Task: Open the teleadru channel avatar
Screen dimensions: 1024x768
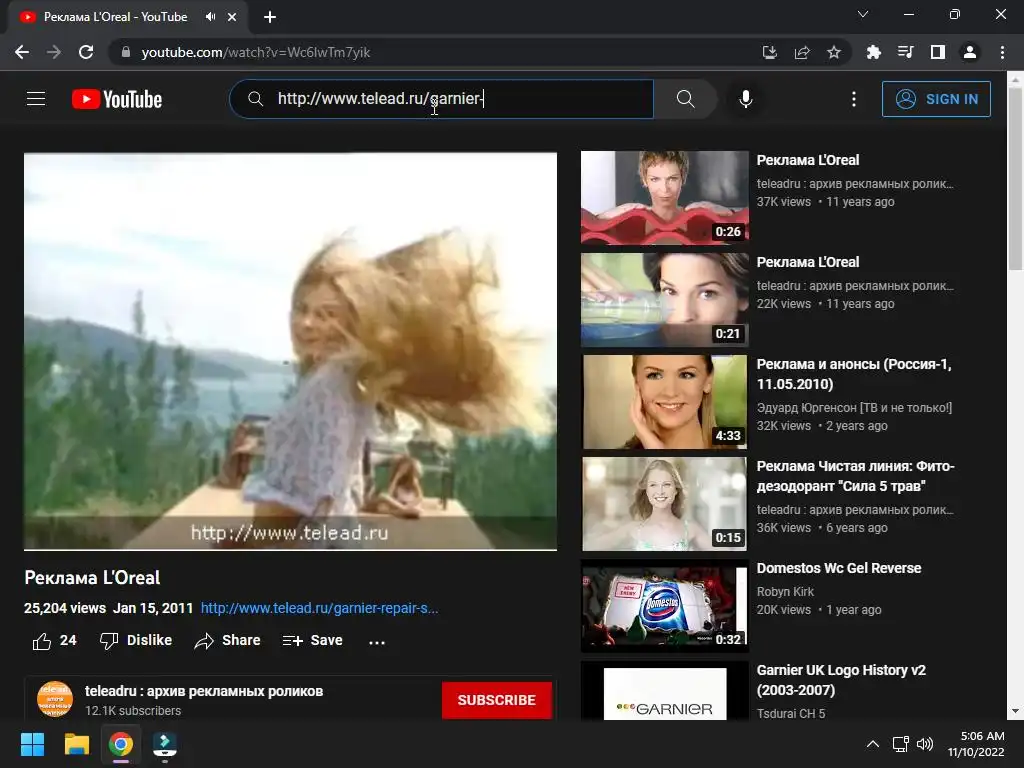Action: coord(55,699)
